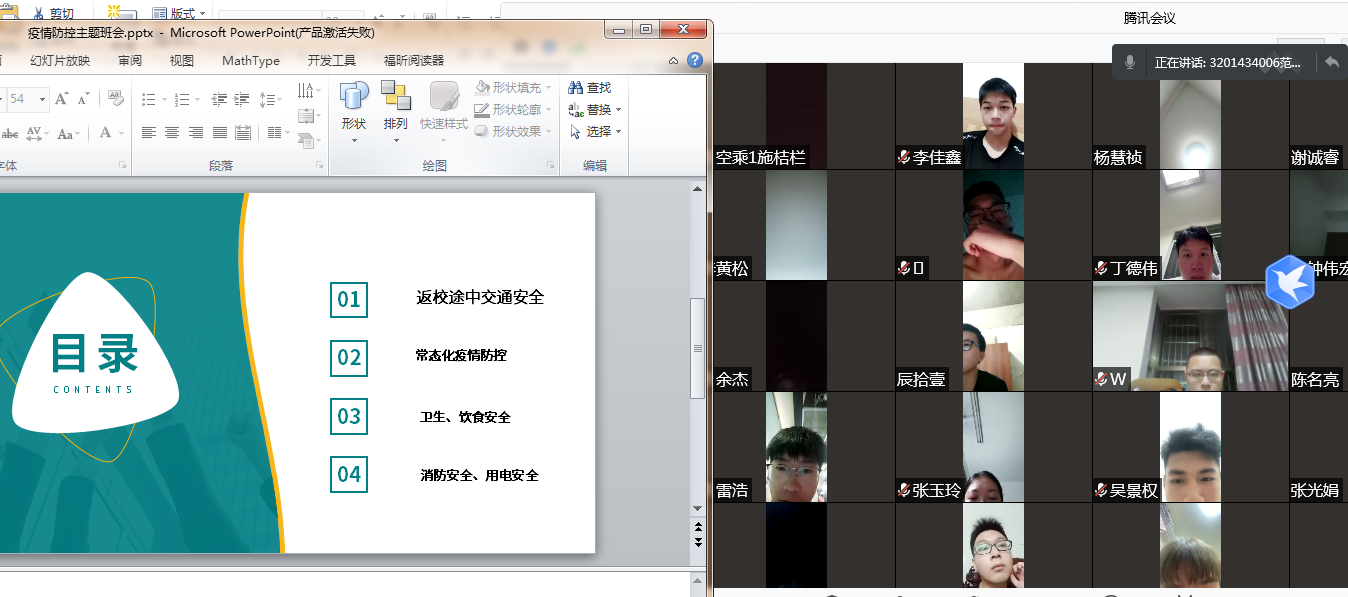Open the font size 54 dropdown
The height and width of the screenshot is (597, 1348).
(42, 99)
